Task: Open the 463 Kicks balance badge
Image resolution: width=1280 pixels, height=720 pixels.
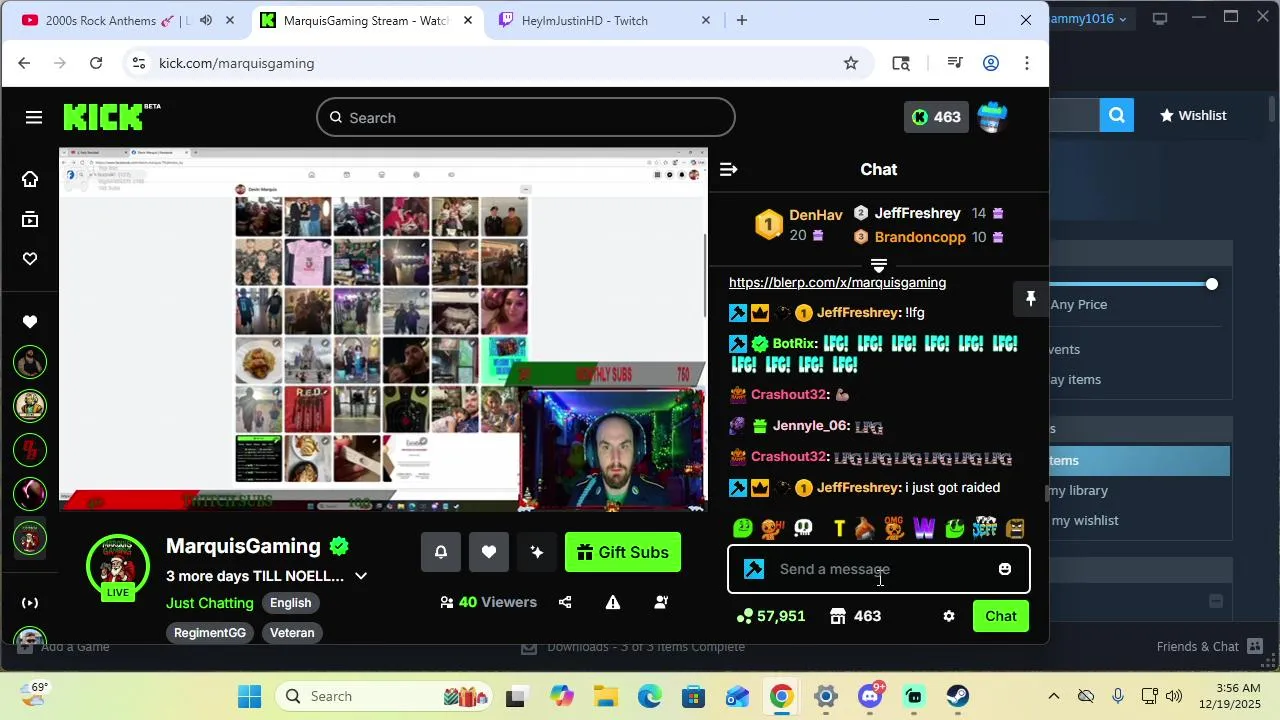Action: coord(936,117)
